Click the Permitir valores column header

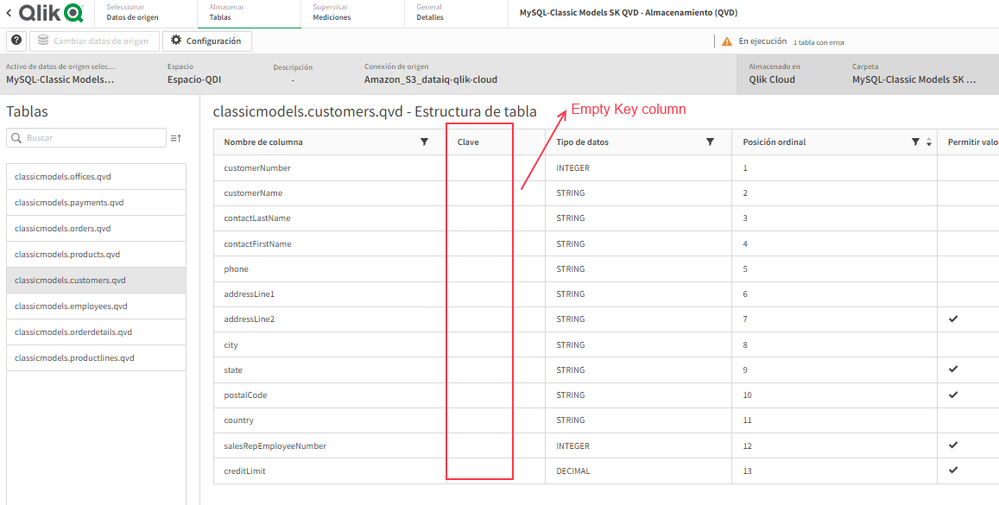click(973, 142)
